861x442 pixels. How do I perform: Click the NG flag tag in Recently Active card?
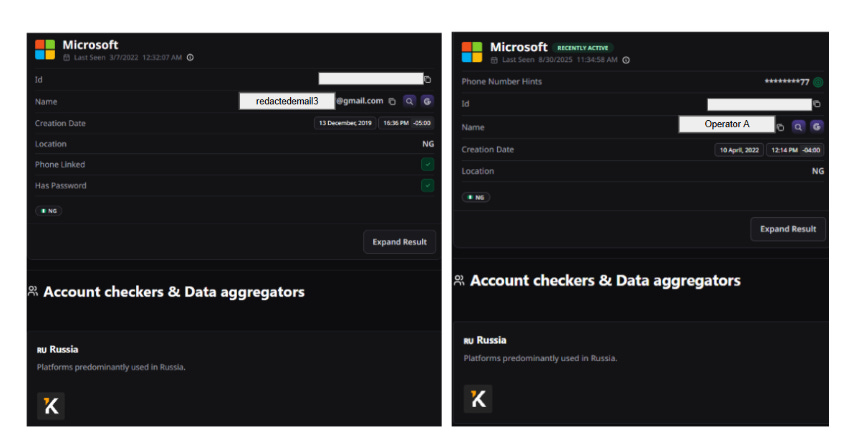[x=476, y=197]
